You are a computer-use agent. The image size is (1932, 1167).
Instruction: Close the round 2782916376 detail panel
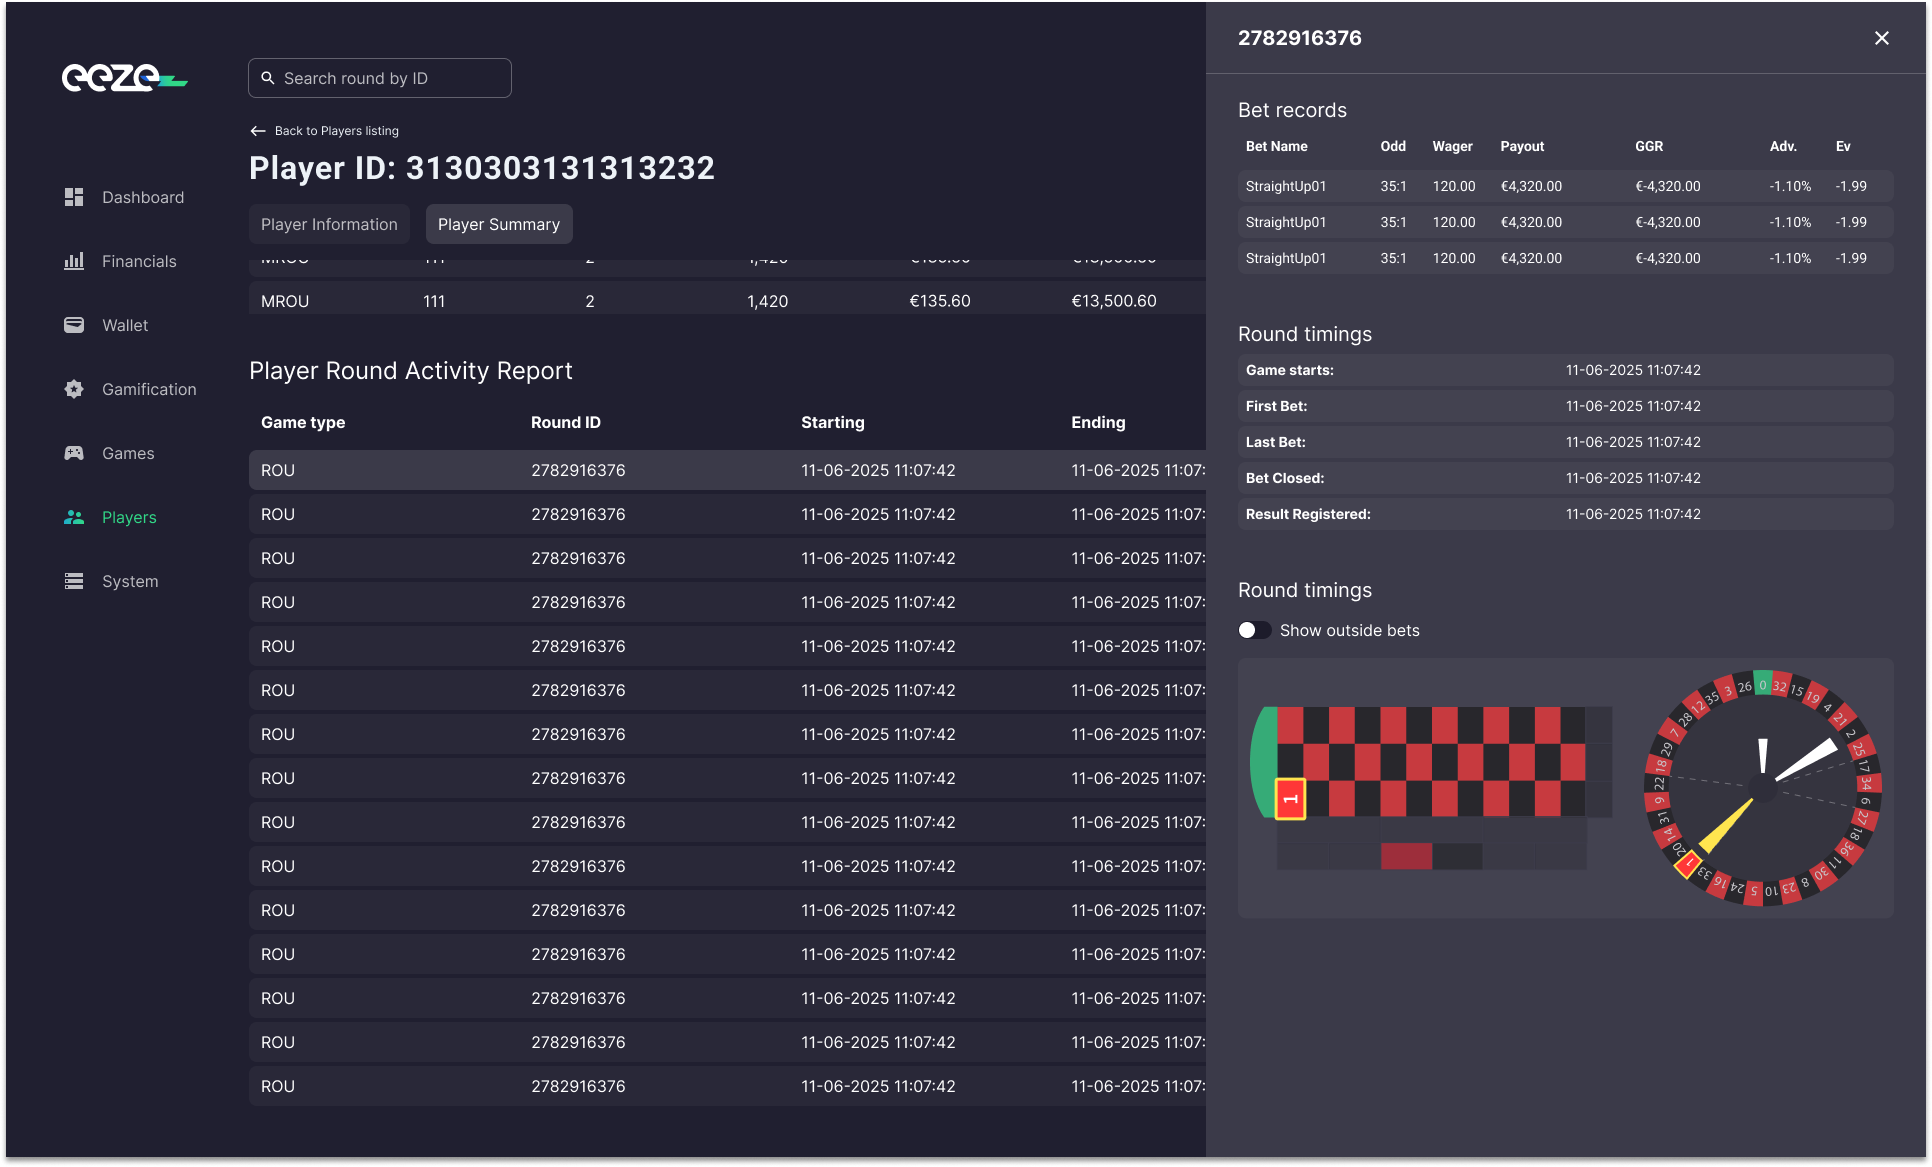pyautogui.click(x=1881, y=38)
